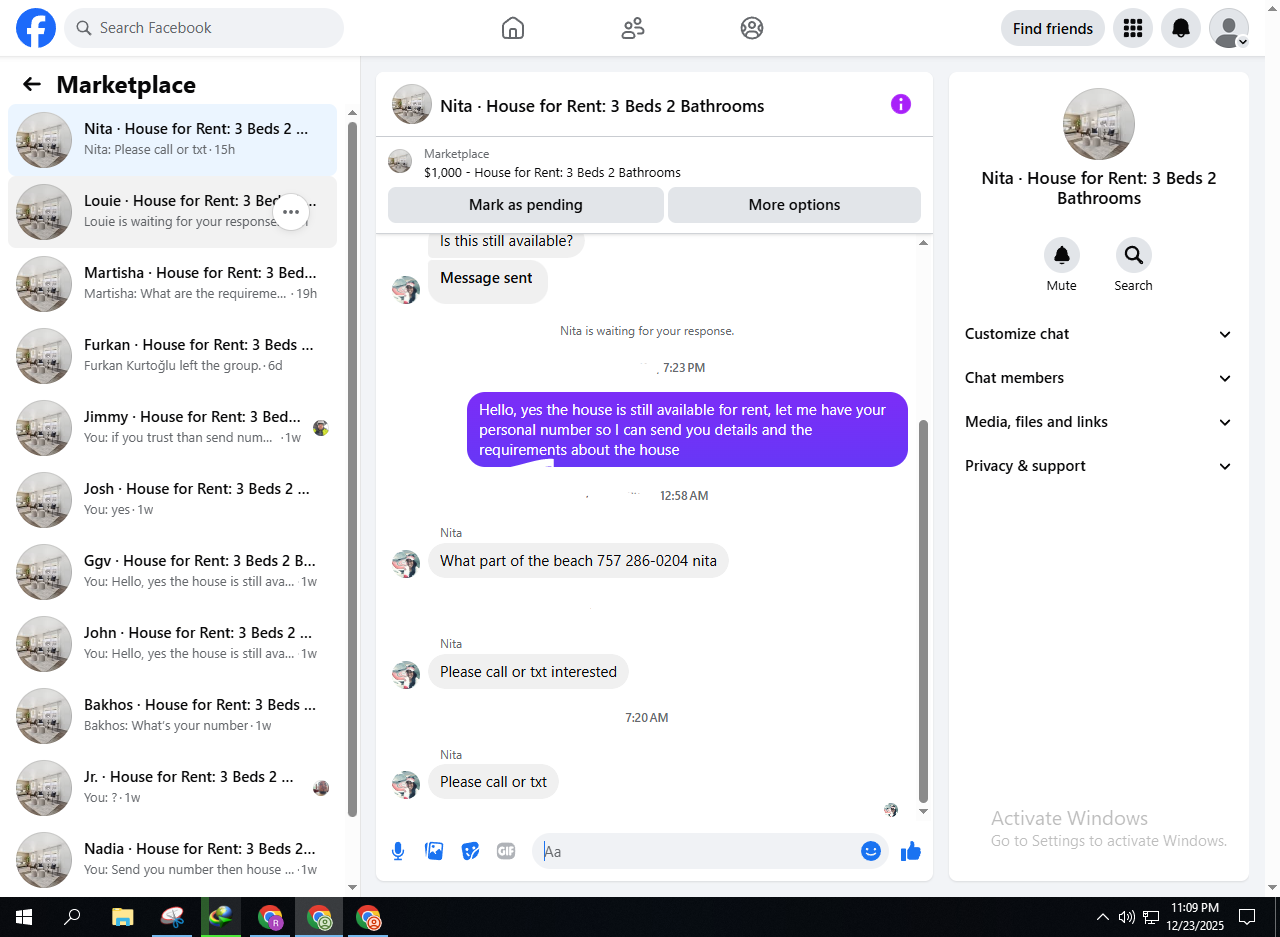1280x937 pixels.
Task: Click the message 'Please call or txt interested'
Action: point(528,672)
